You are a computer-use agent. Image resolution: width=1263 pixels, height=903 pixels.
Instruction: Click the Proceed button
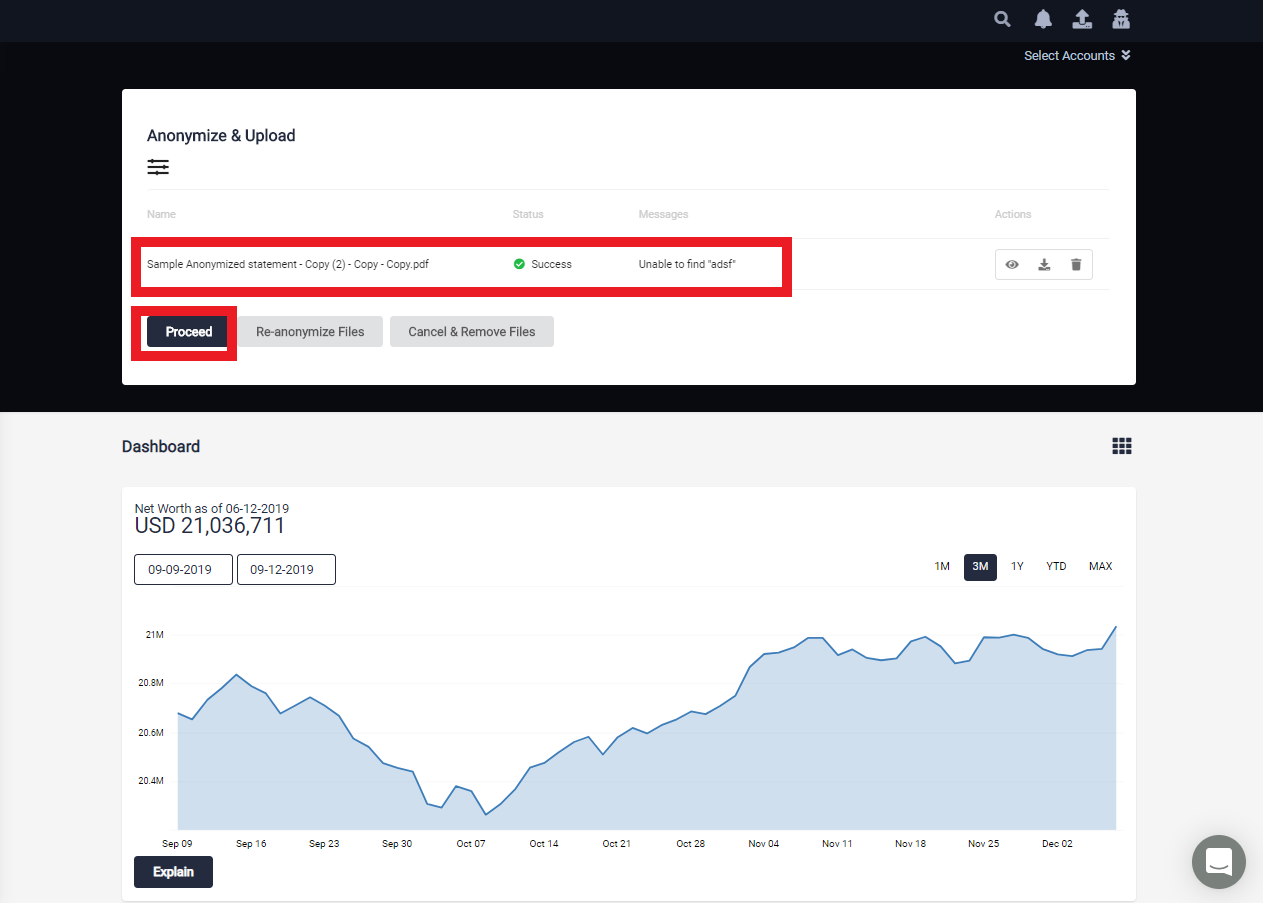tap(189, 332)
